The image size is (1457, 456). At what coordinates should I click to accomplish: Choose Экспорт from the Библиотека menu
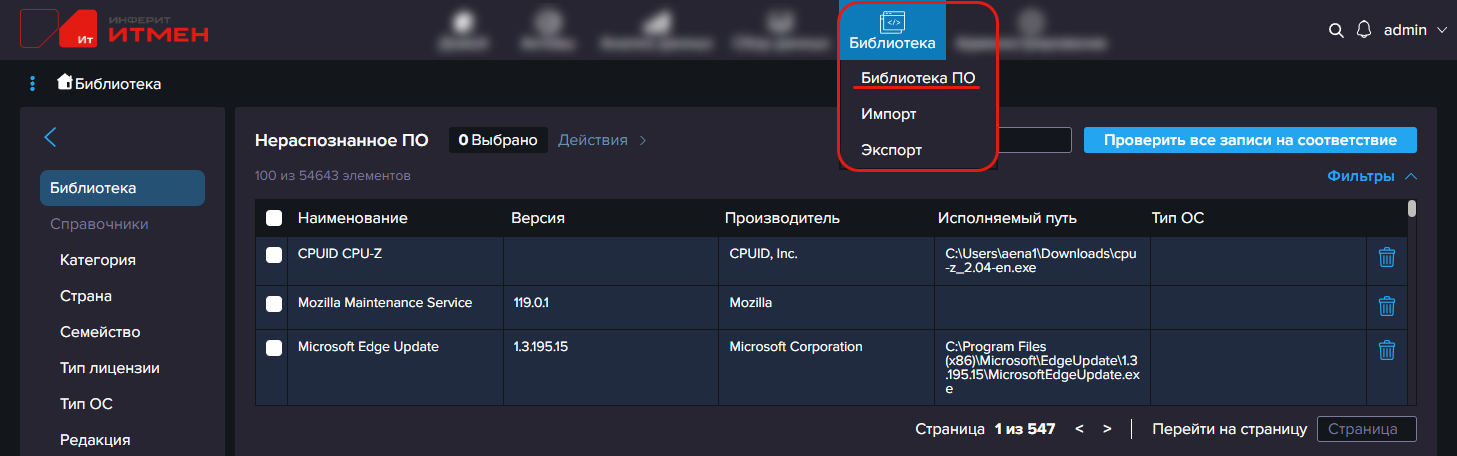pyautogui.click(x=891, y=150)
